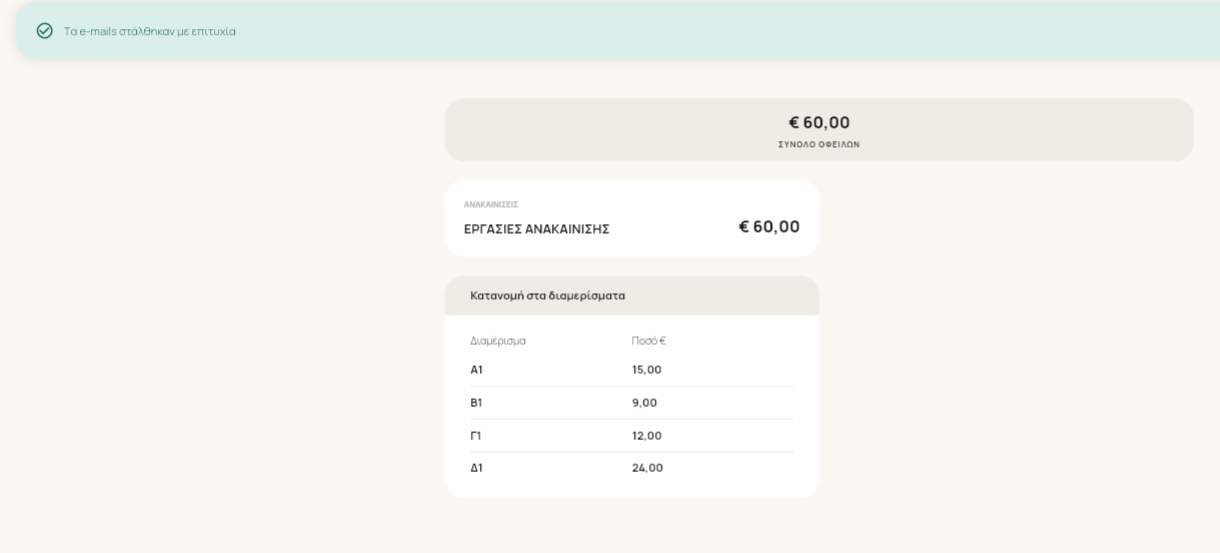Click the Διαμέρισμα column header
Image resolution: width=1220 pixels, height=553 pixels.
click(498, 341)
